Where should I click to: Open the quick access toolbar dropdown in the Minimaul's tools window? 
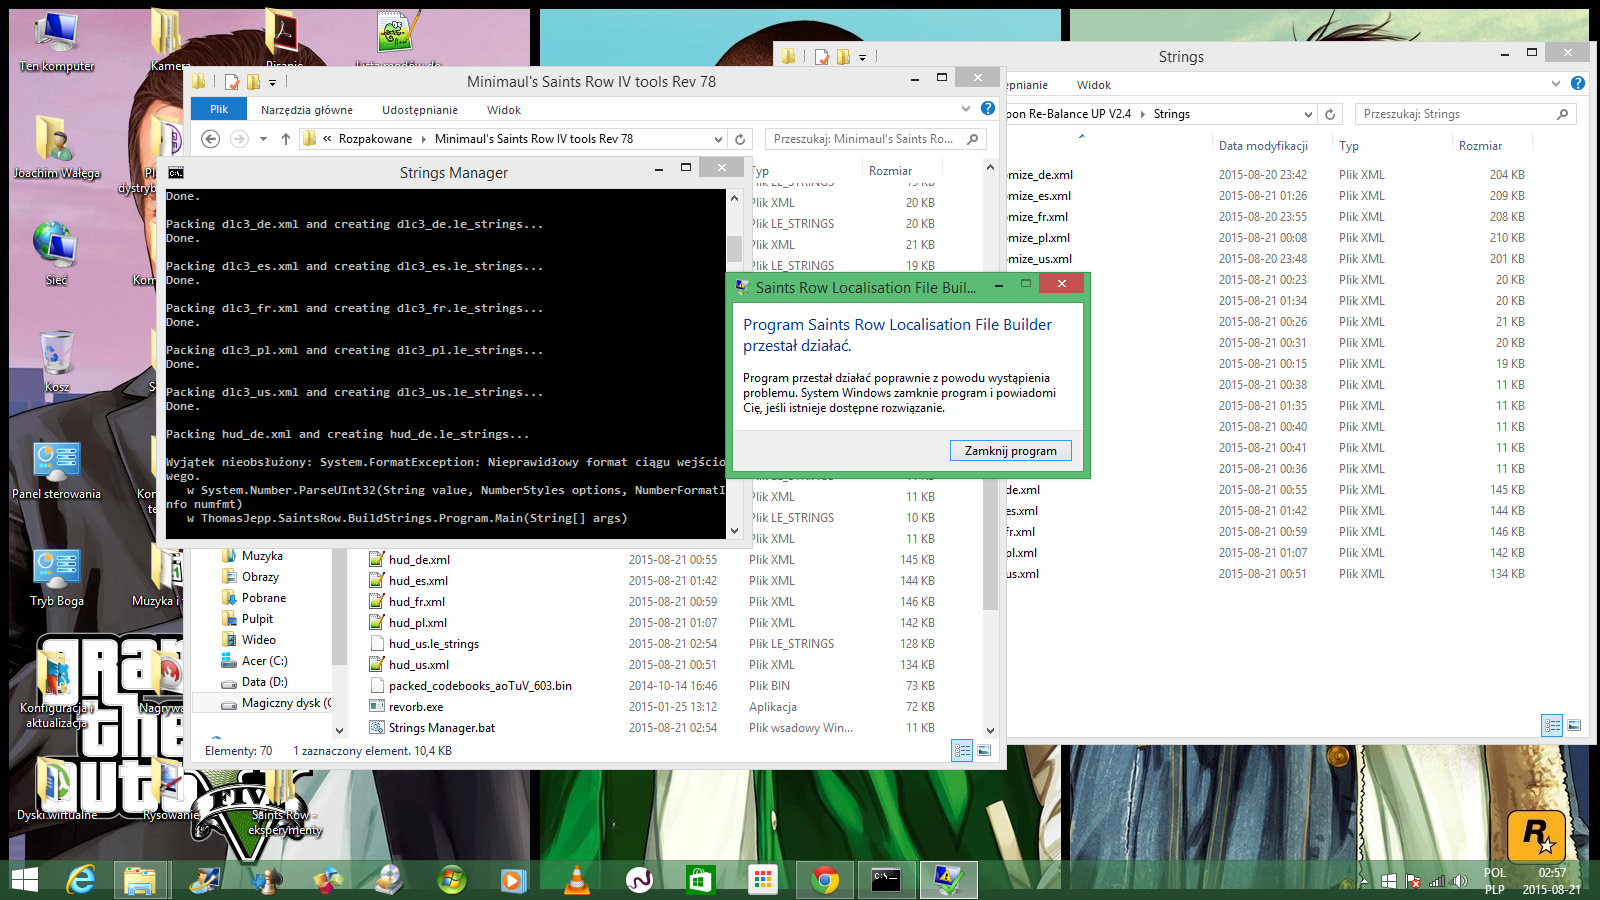pyautogui.click(x=272, y=82)
